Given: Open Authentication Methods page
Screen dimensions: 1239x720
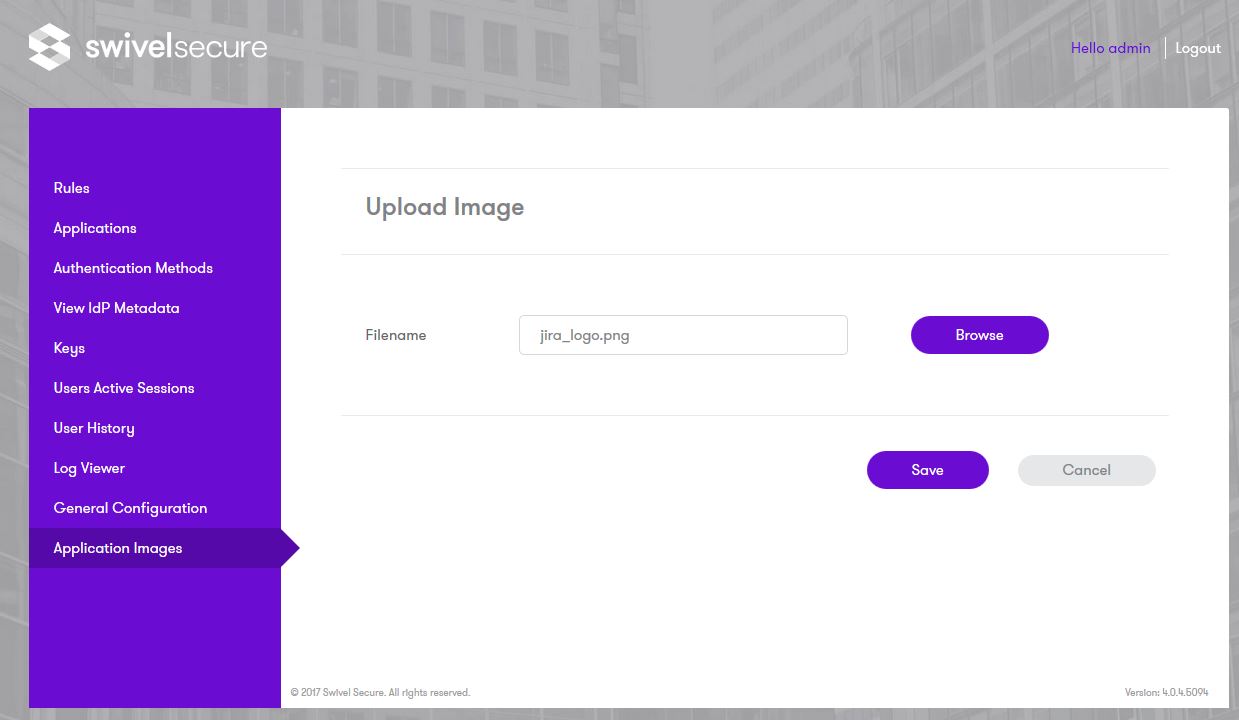Looking at the screenshot, I should (133, 268).
